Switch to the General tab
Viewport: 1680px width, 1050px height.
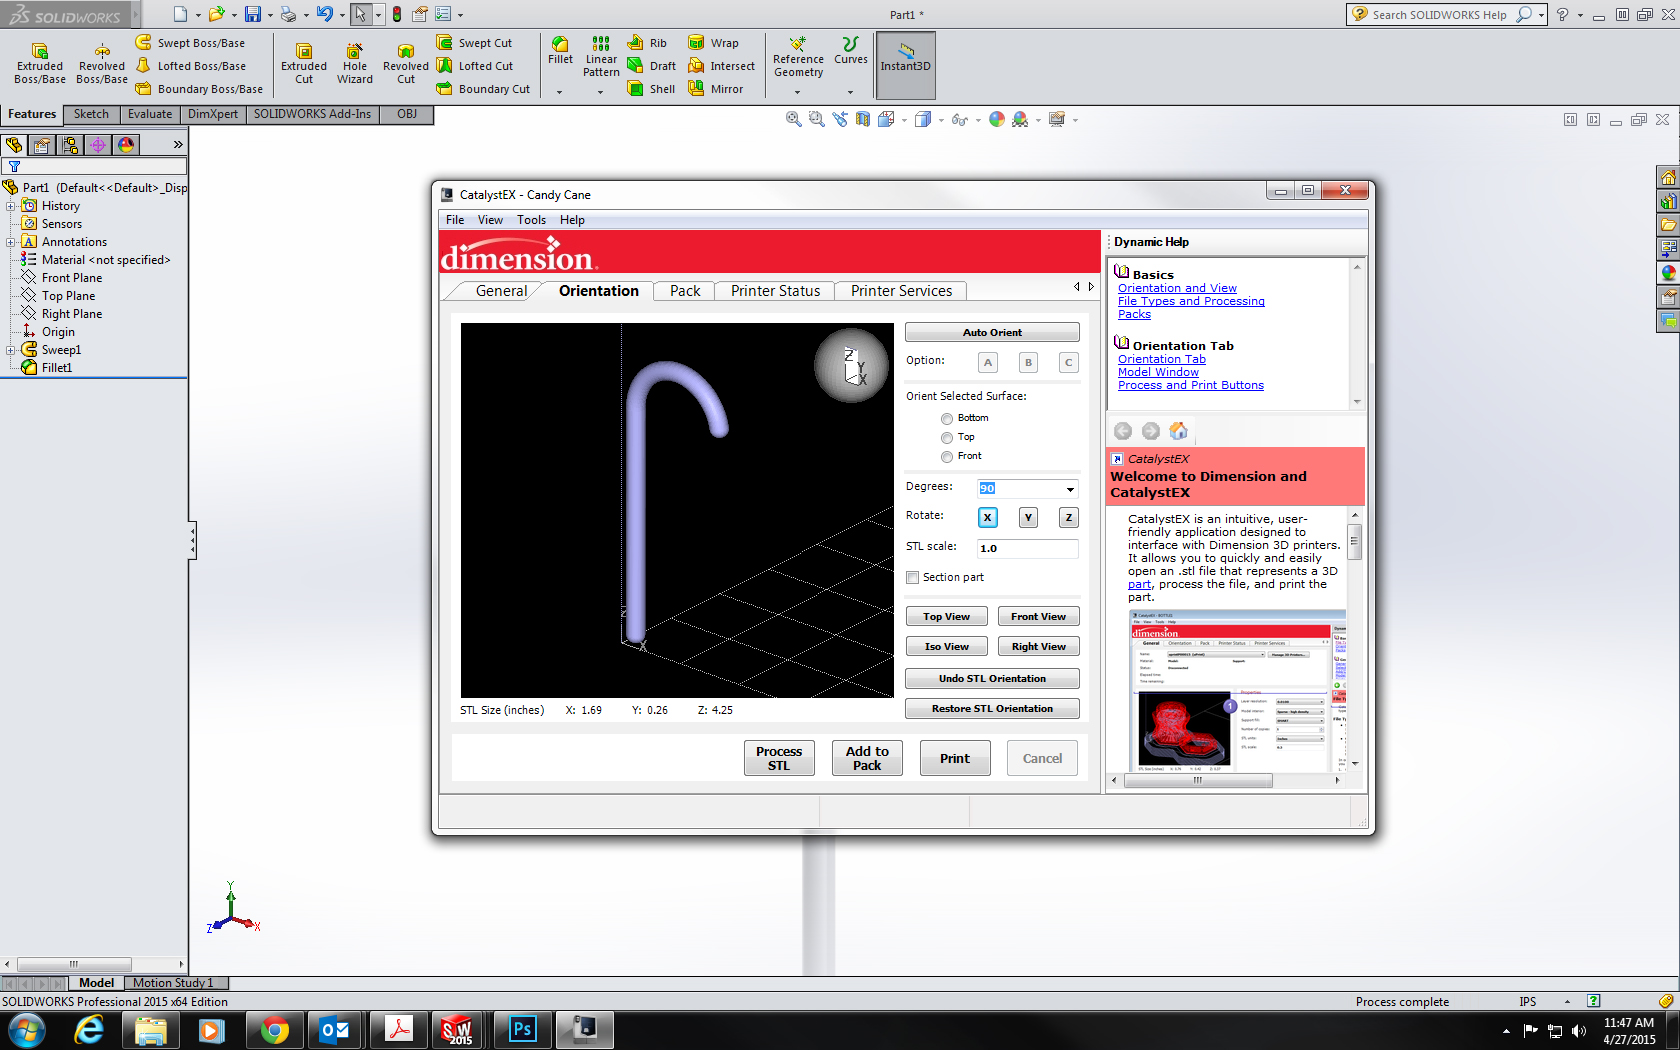(501, 291)
